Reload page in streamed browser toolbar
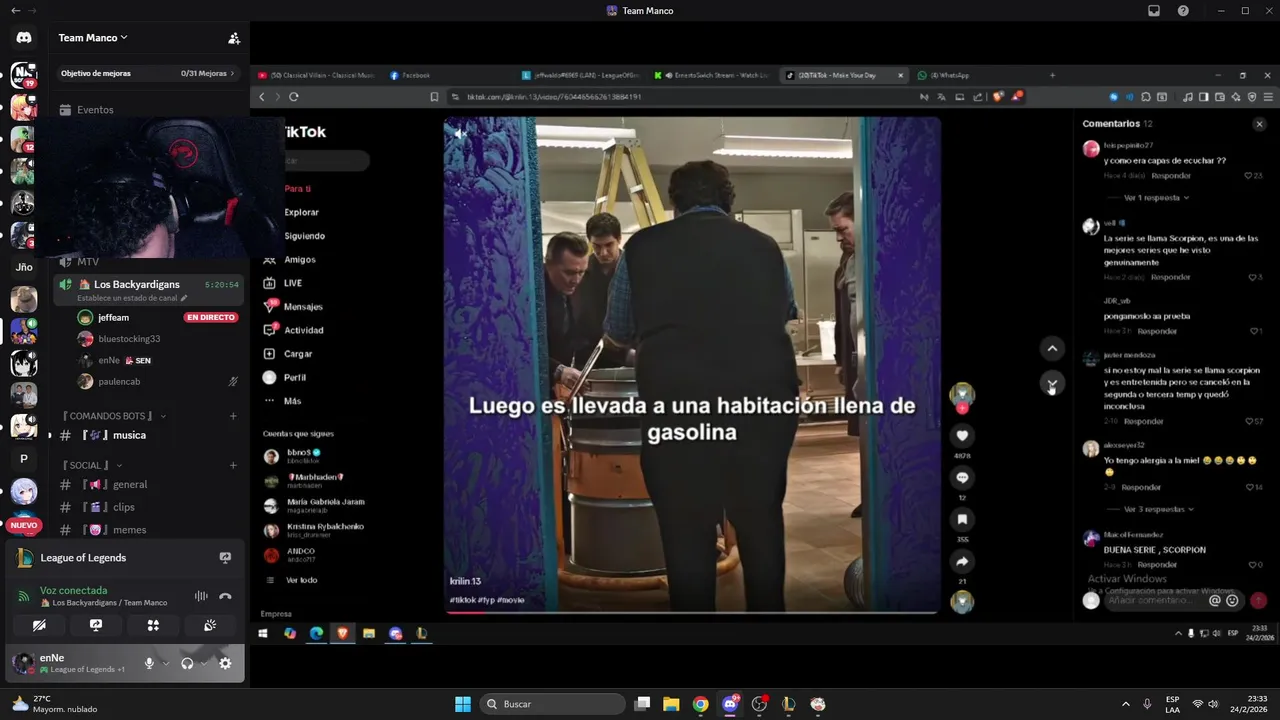This screenshot has width=1280, height=720. 294,97
